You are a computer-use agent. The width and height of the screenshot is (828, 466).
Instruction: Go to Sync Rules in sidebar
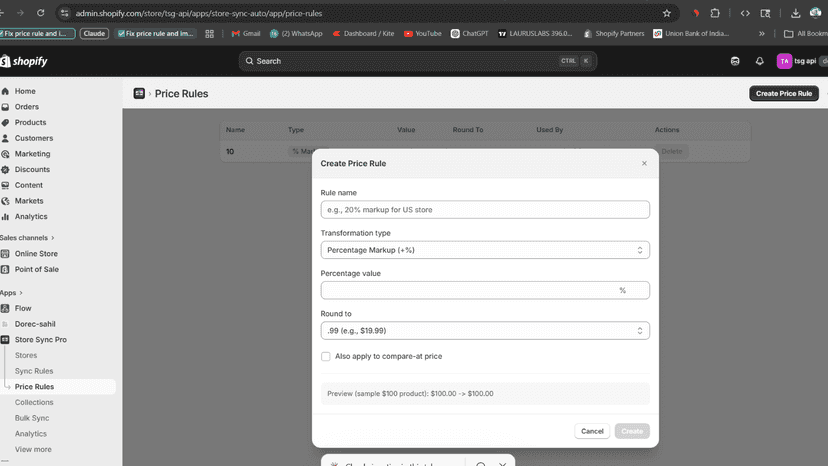click(x=34, y=371)
